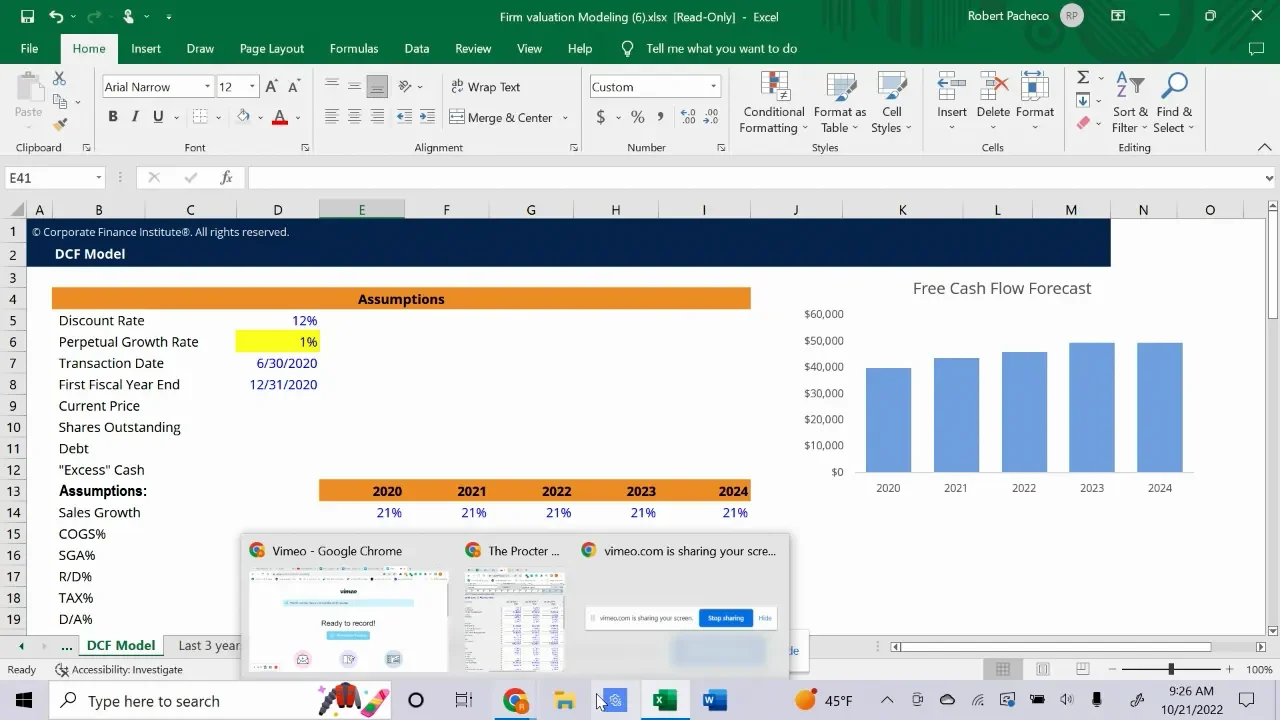1280x720 pixels.
Task: Open the font name dropdown Arial Narrow
Action: tap(208, 87)
